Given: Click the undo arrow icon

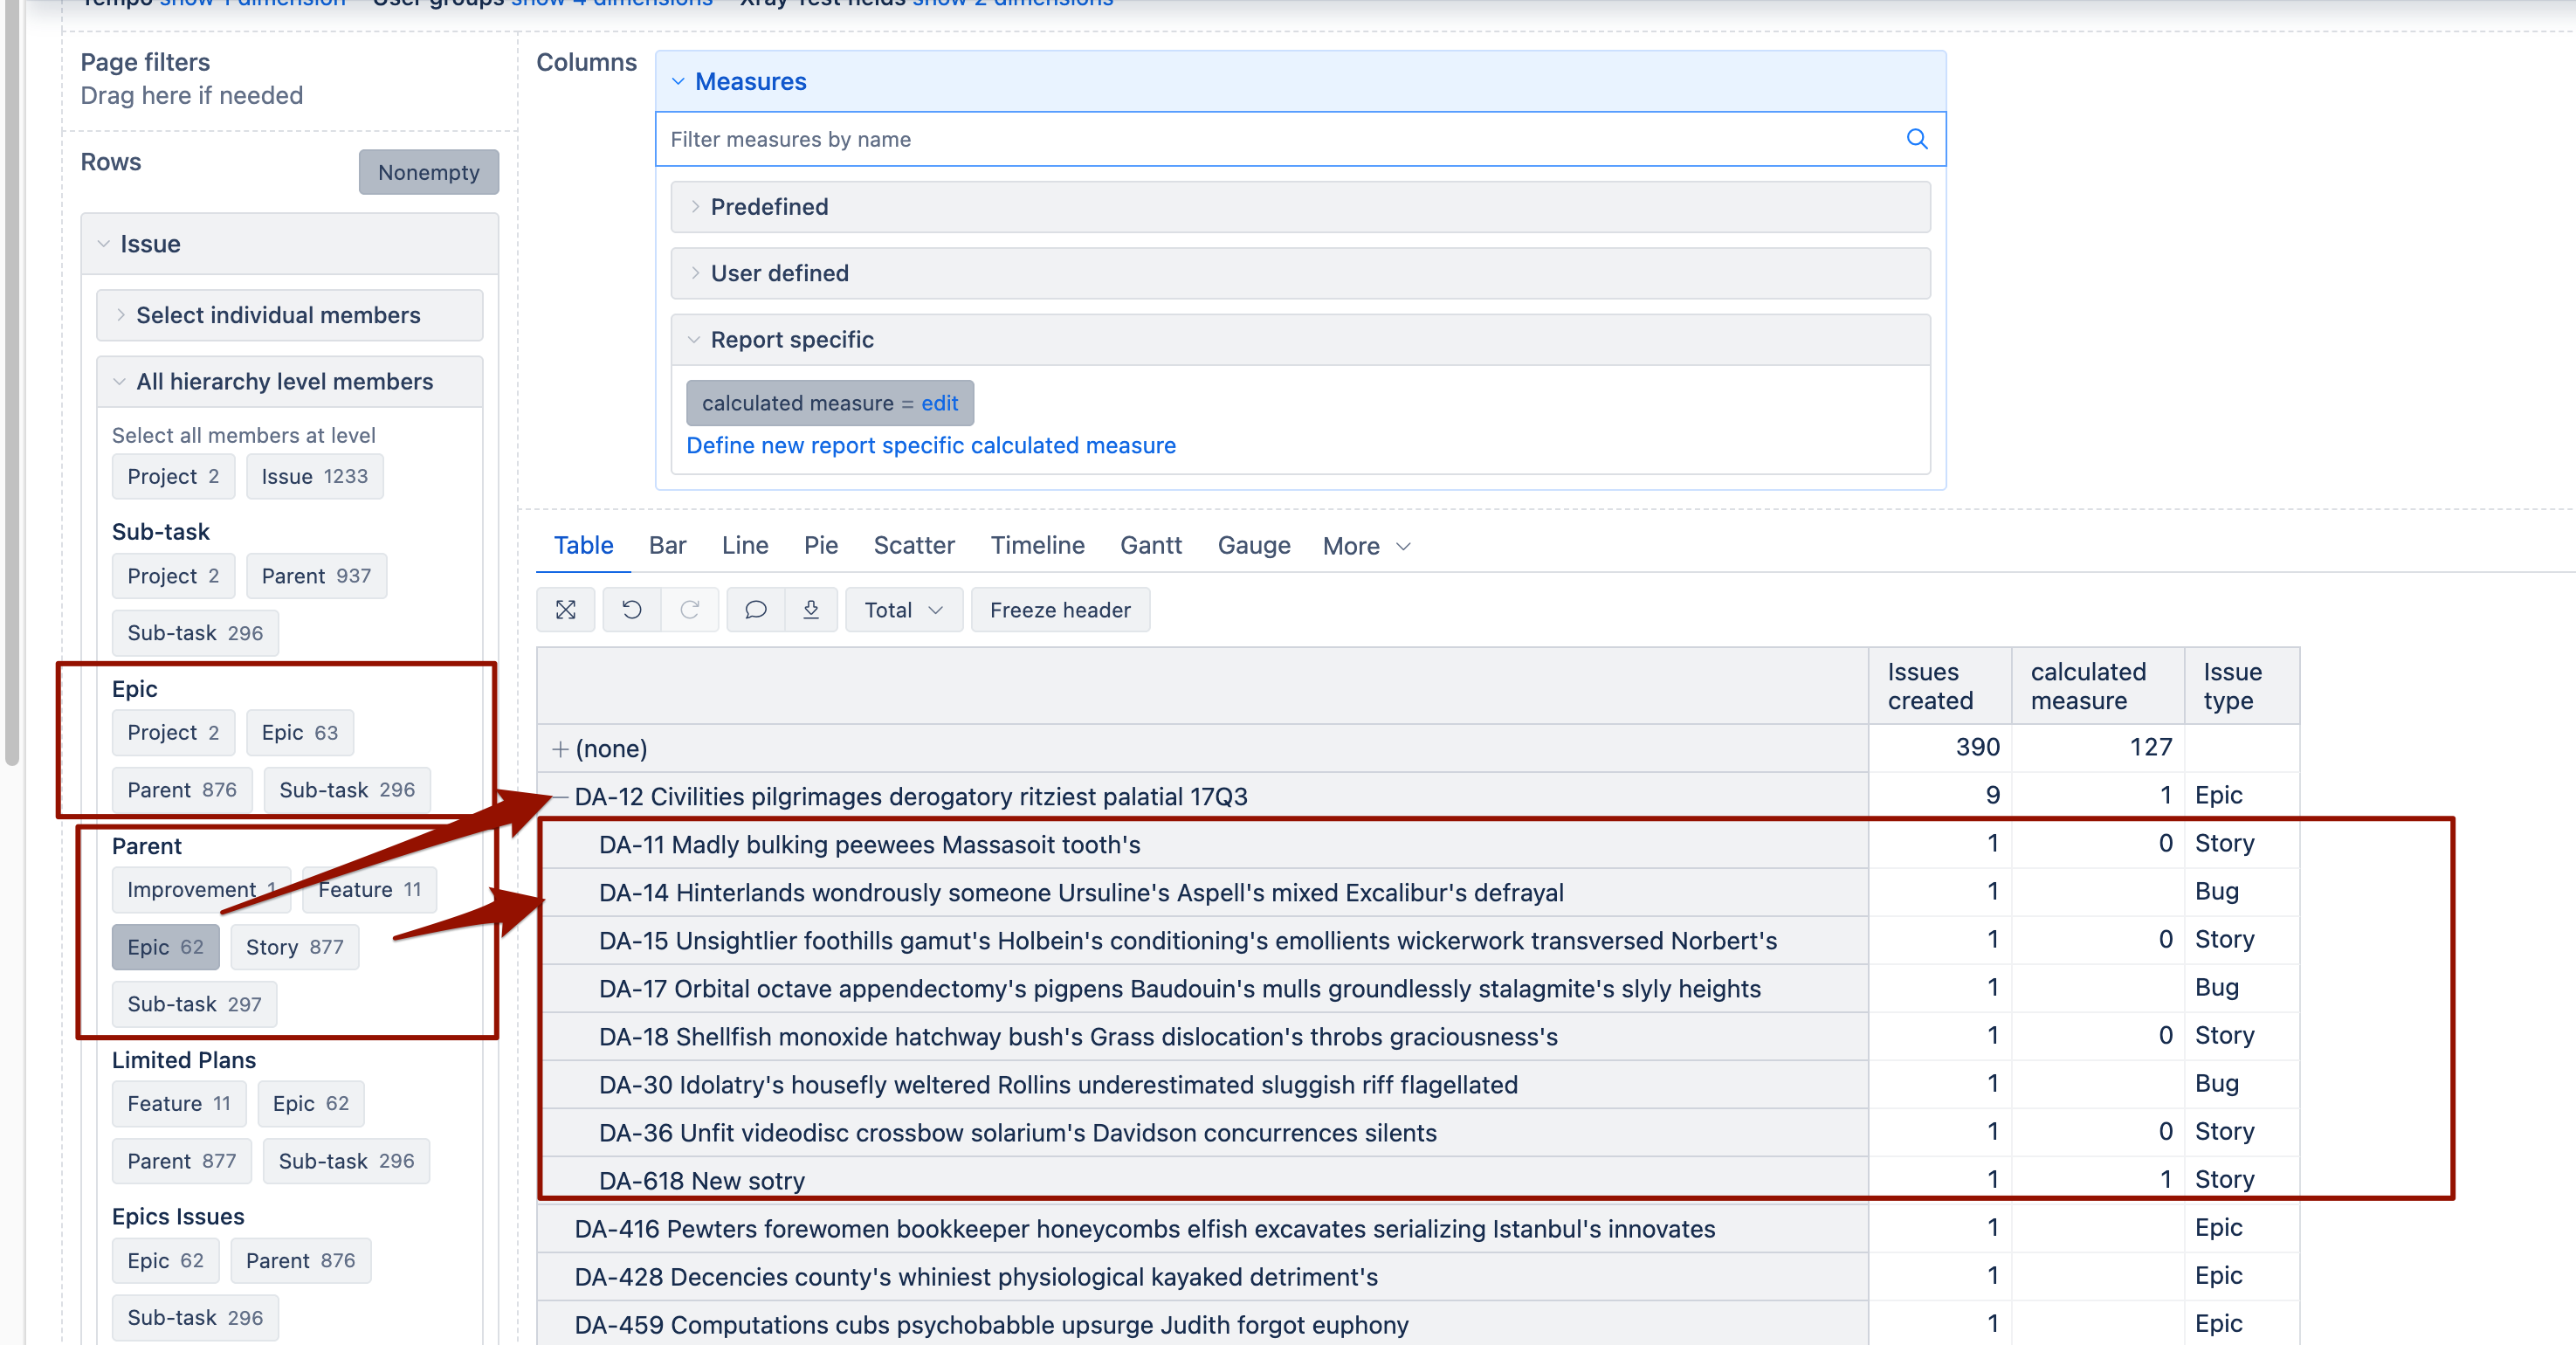Looking at the screenshot, I should point(632,610).
